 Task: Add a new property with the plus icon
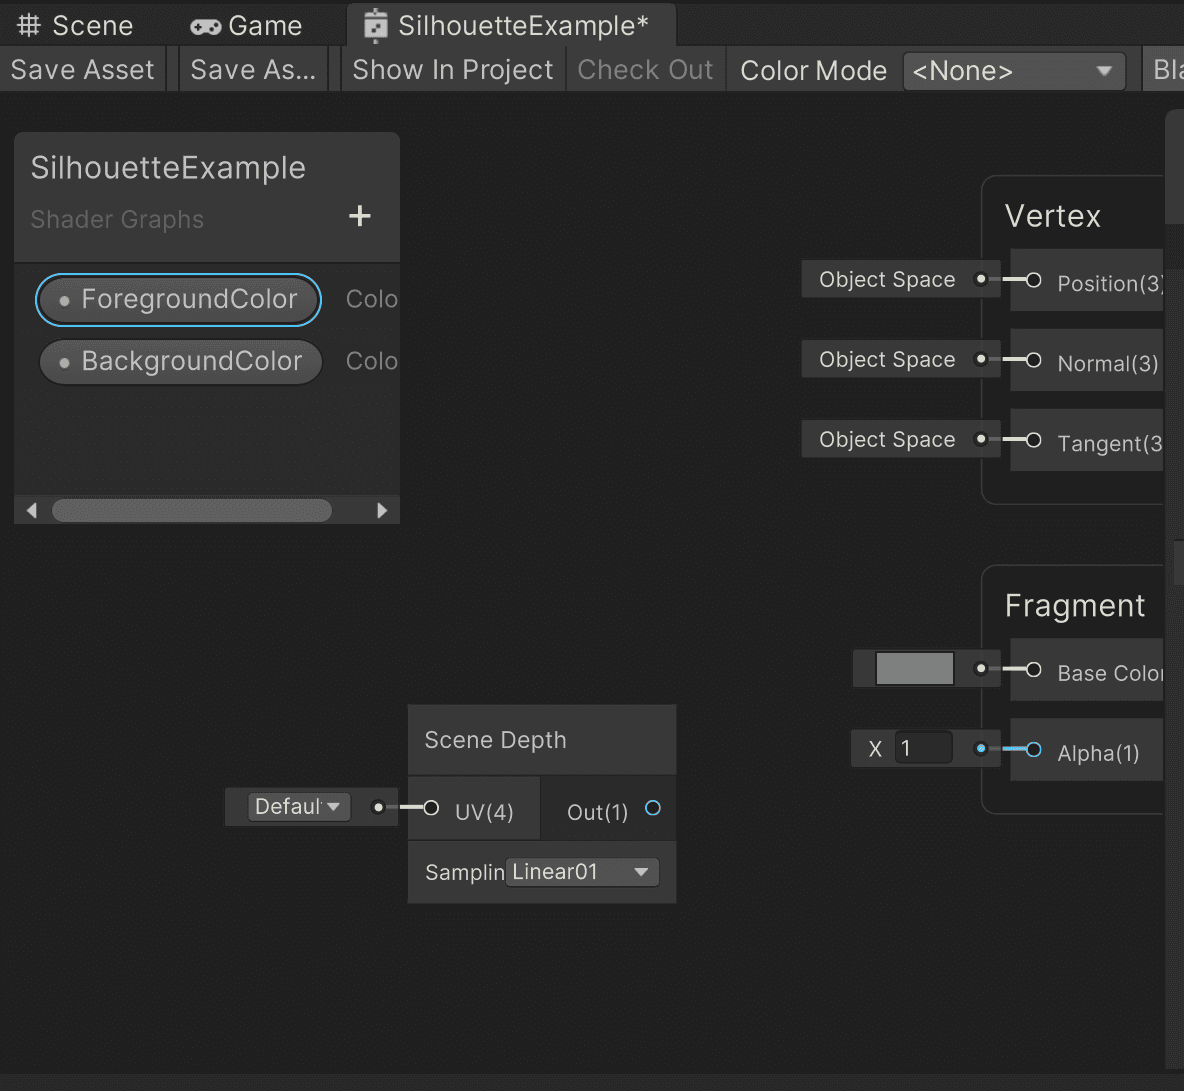click(x=359, y=217)
